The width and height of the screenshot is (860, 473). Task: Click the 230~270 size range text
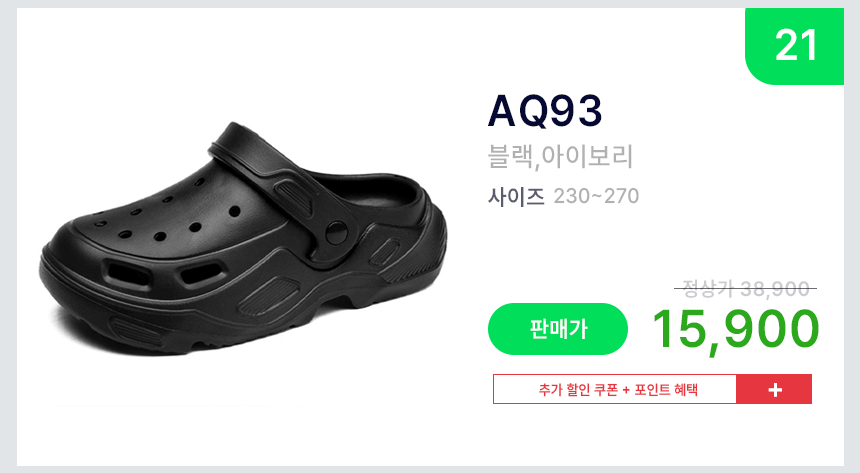[x=596, y=196]
